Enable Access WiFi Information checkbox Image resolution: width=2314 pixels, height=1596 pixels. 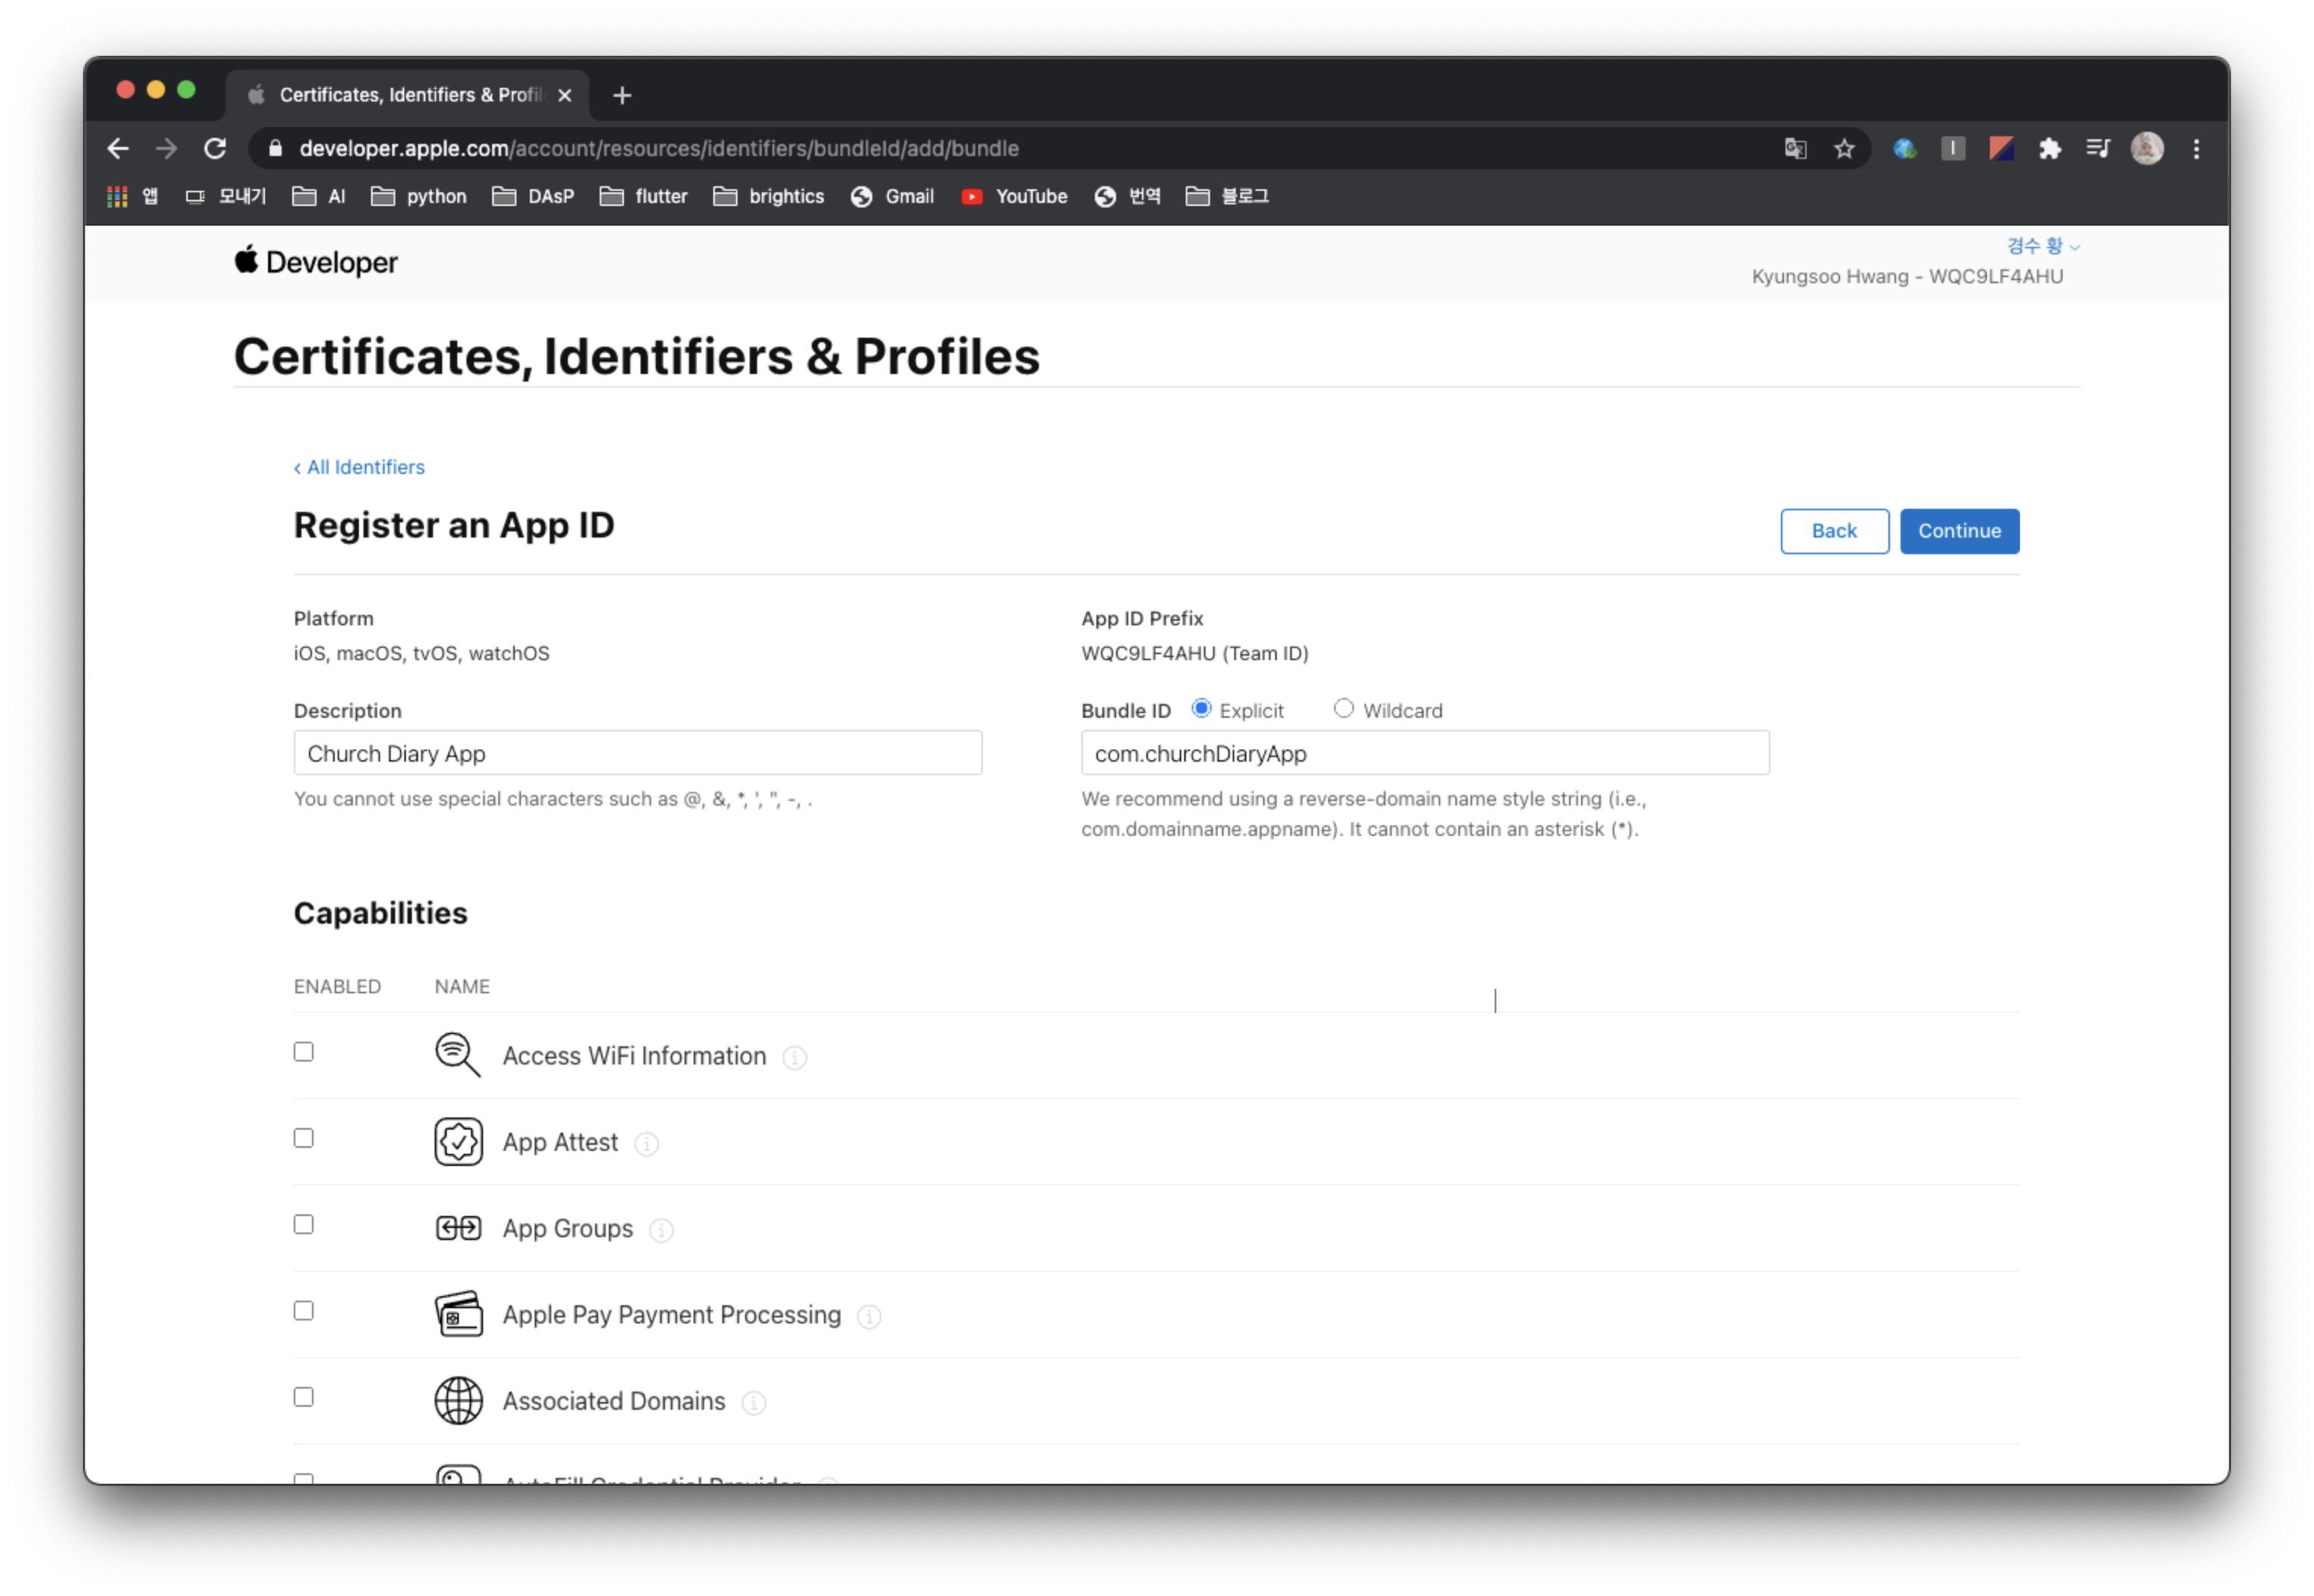pyautogui.click(x=304, y=1052)
